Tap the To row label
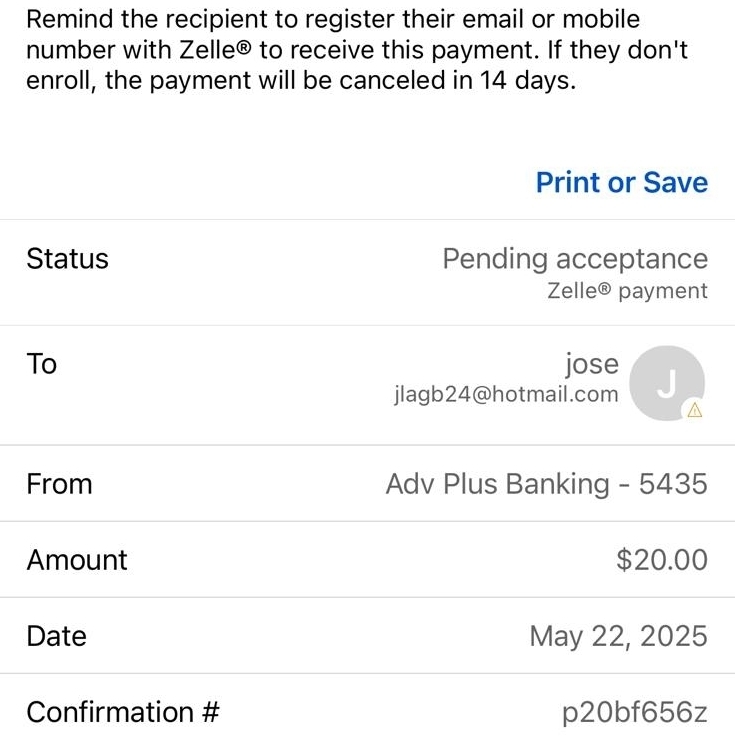 41,364
